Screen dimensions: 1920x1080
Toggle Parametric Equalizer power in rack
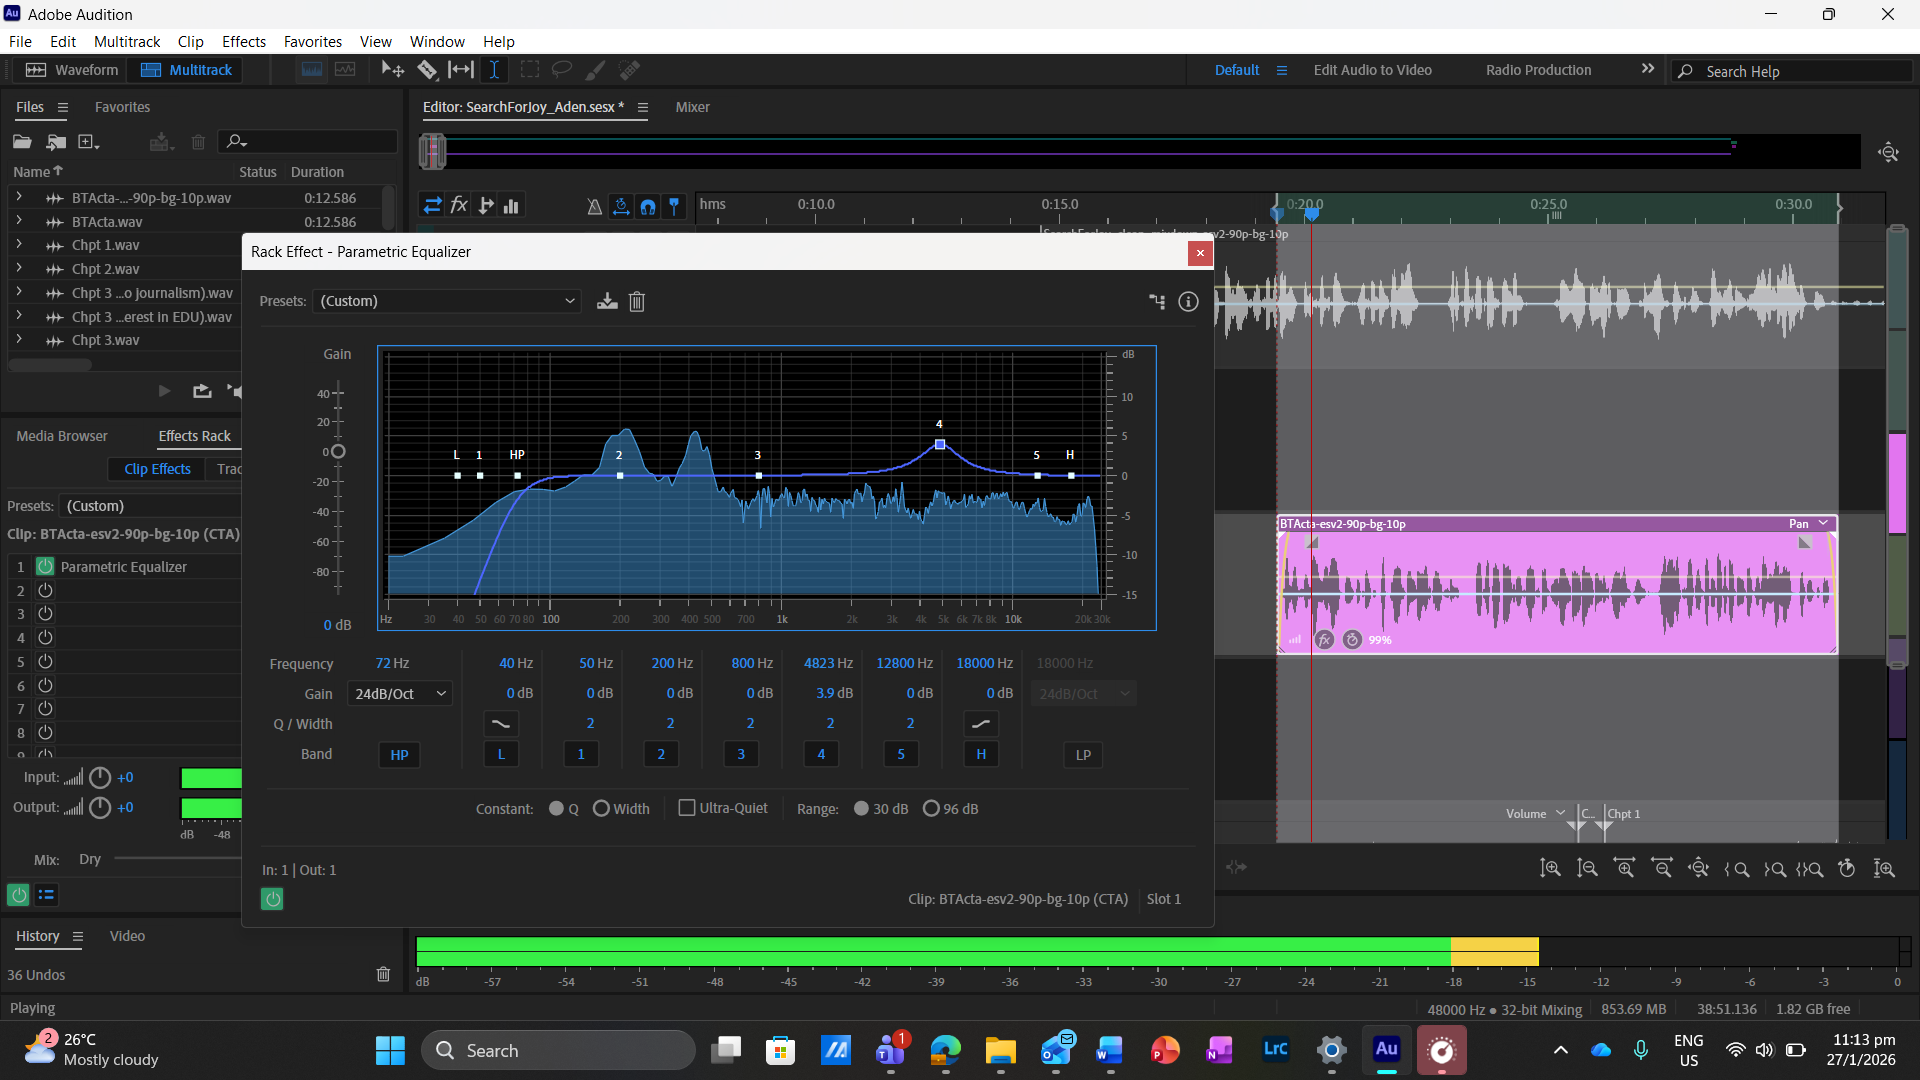(45, 566)
